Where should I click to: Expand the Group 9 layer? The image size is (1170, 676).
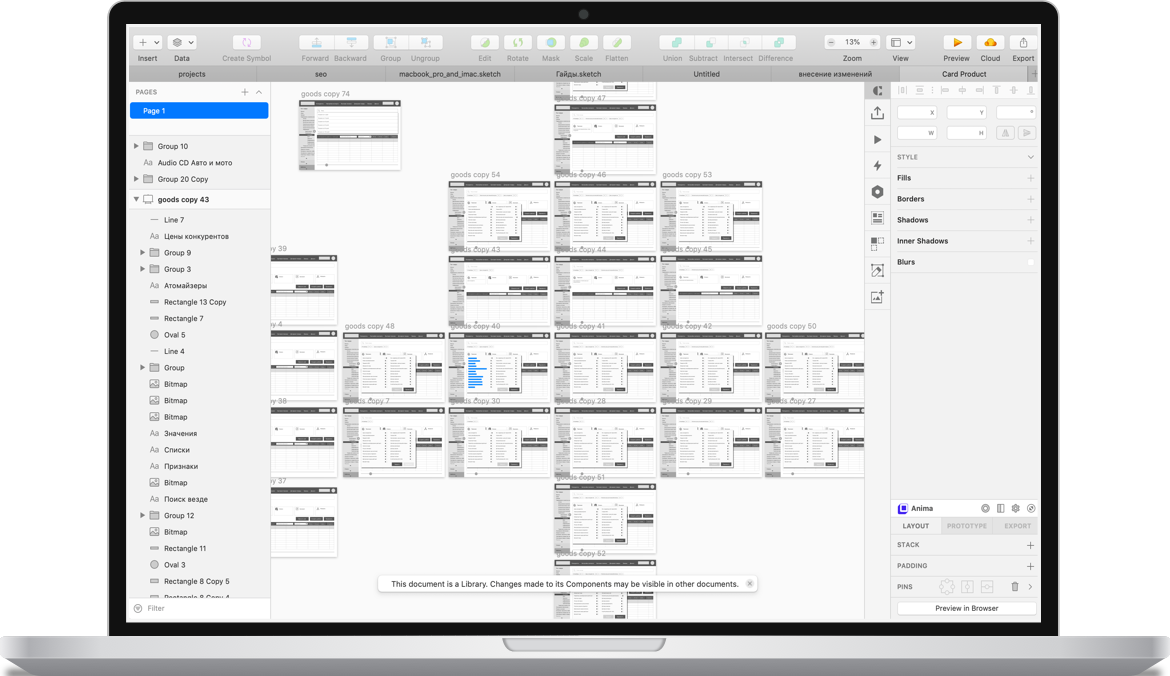point(143,252)
